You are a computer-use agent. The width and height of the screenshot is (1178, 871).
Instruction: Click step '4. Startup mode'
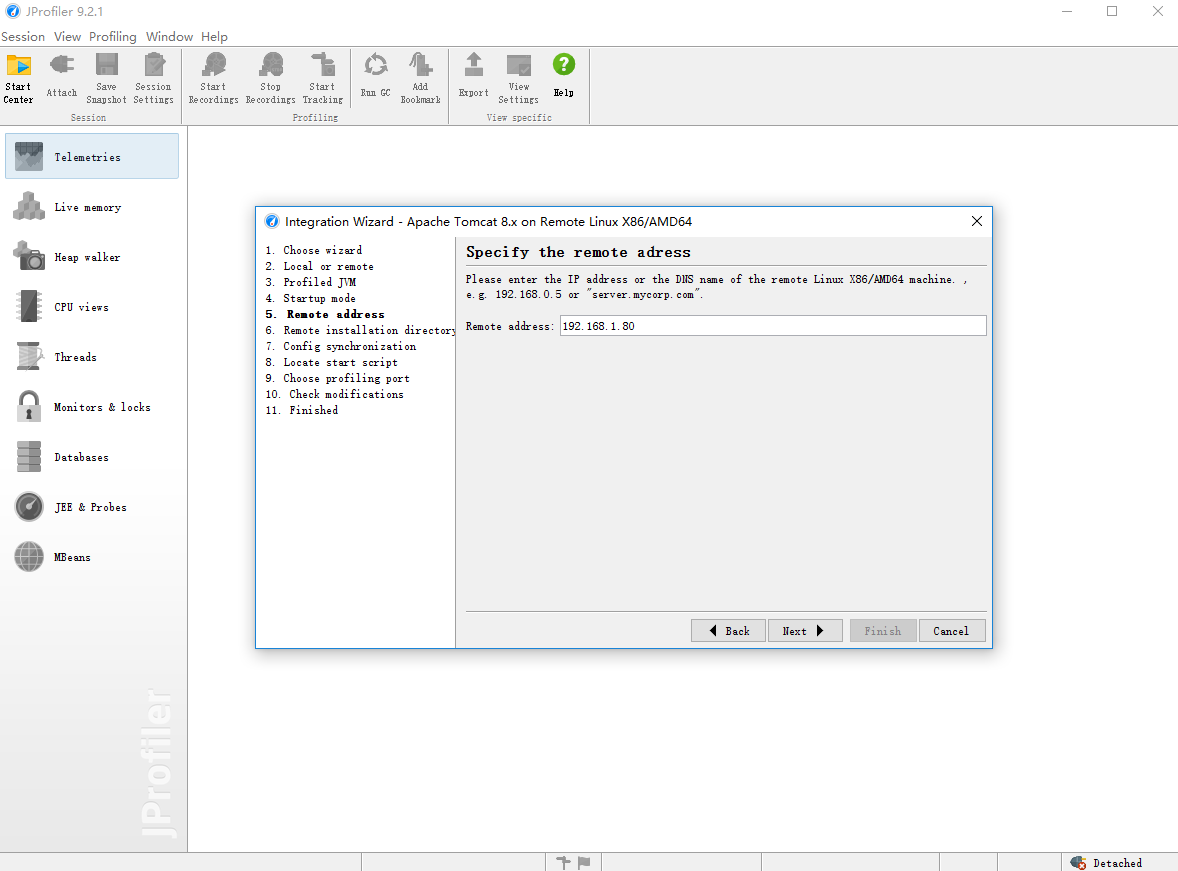pyautogui.click(x=311, y=298)
